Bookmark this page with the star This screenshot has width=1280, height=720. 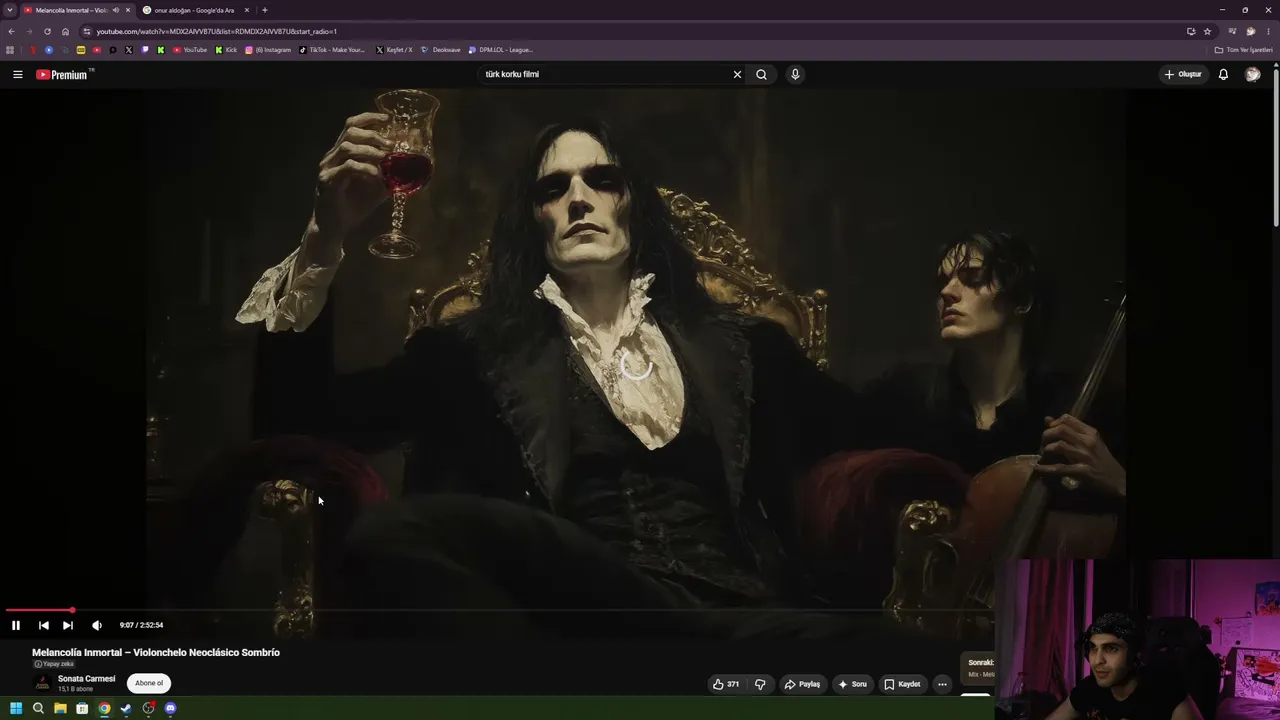click(1207, 31)
